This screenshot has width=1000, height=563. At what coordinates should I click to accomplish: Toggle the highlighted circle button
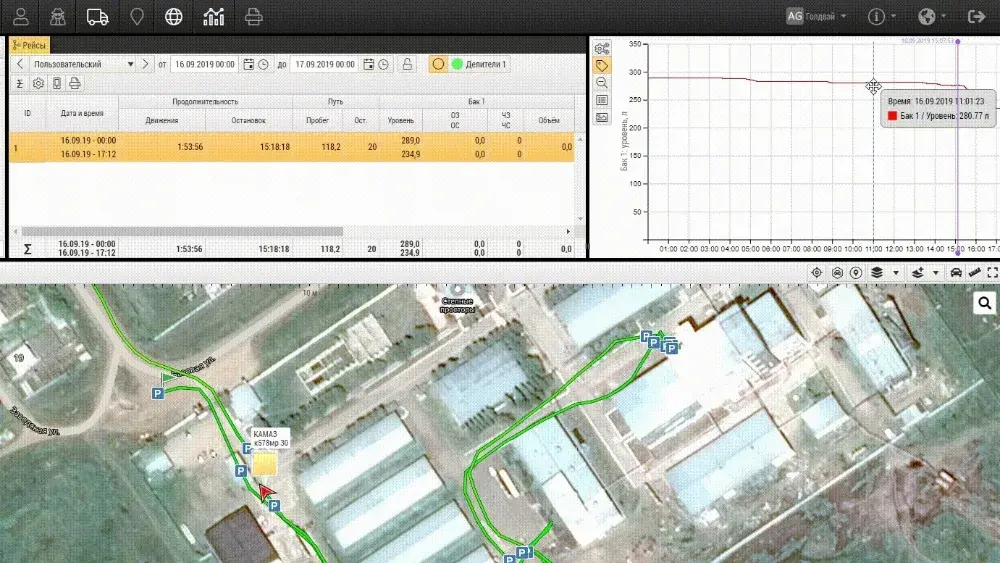coord(438,64)
